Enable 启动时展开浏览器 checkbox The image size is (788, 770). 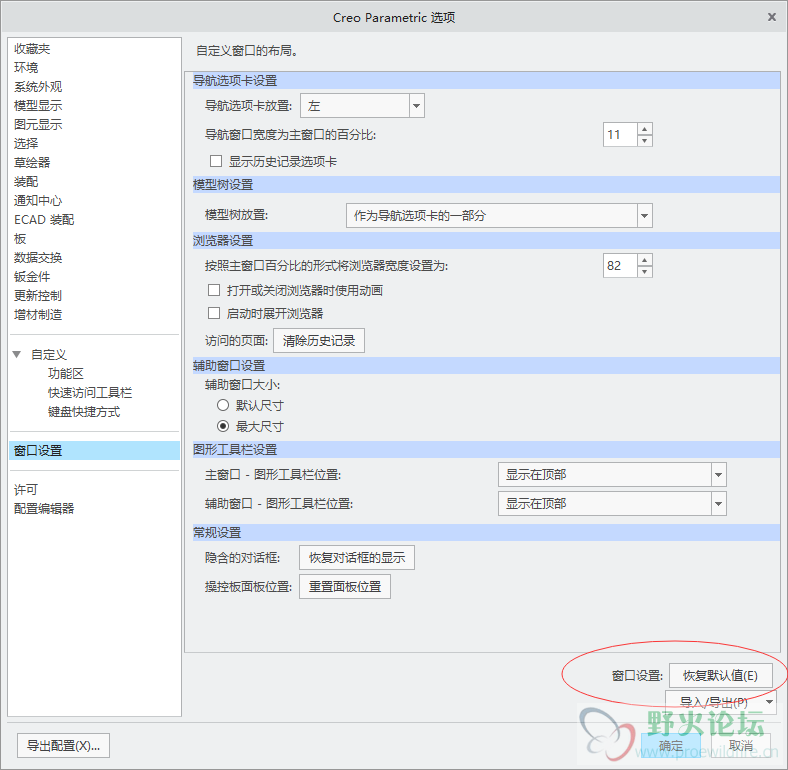coord(214,314)
